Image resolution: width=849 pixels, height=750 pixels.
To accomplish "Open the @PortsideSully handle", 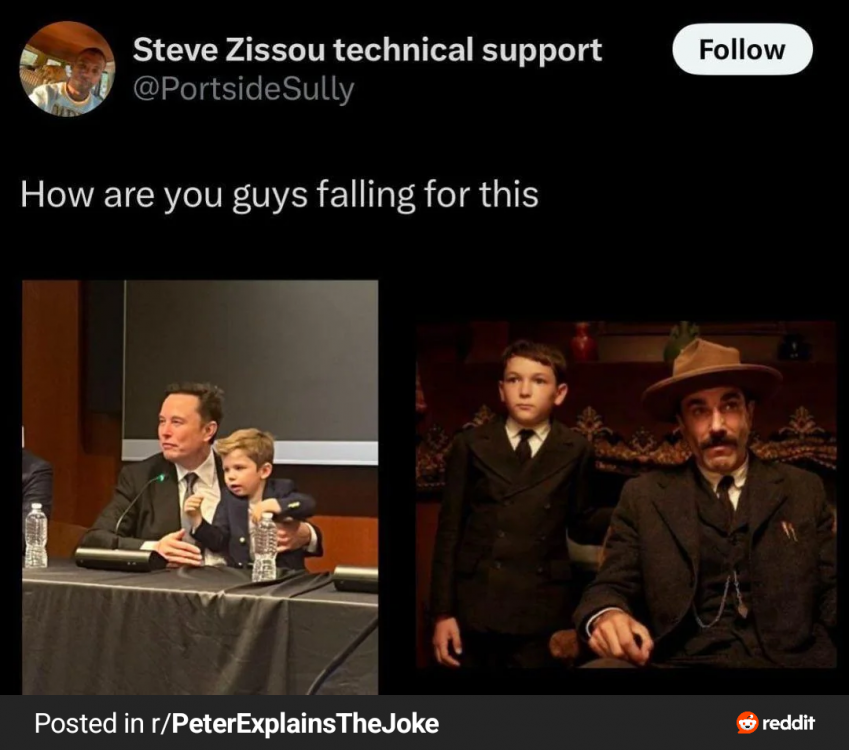I will tap(244, 89).
